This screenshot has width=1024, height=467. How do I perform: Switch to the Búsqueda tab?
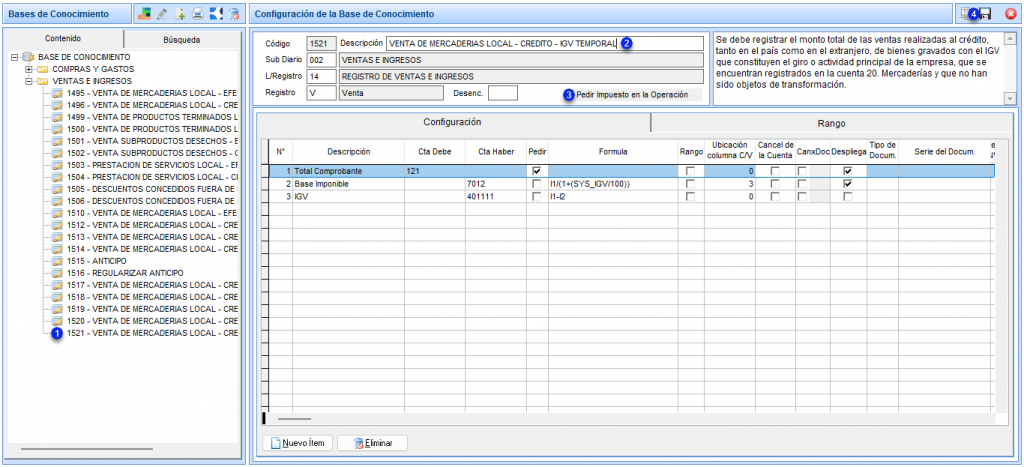[182, 39]
